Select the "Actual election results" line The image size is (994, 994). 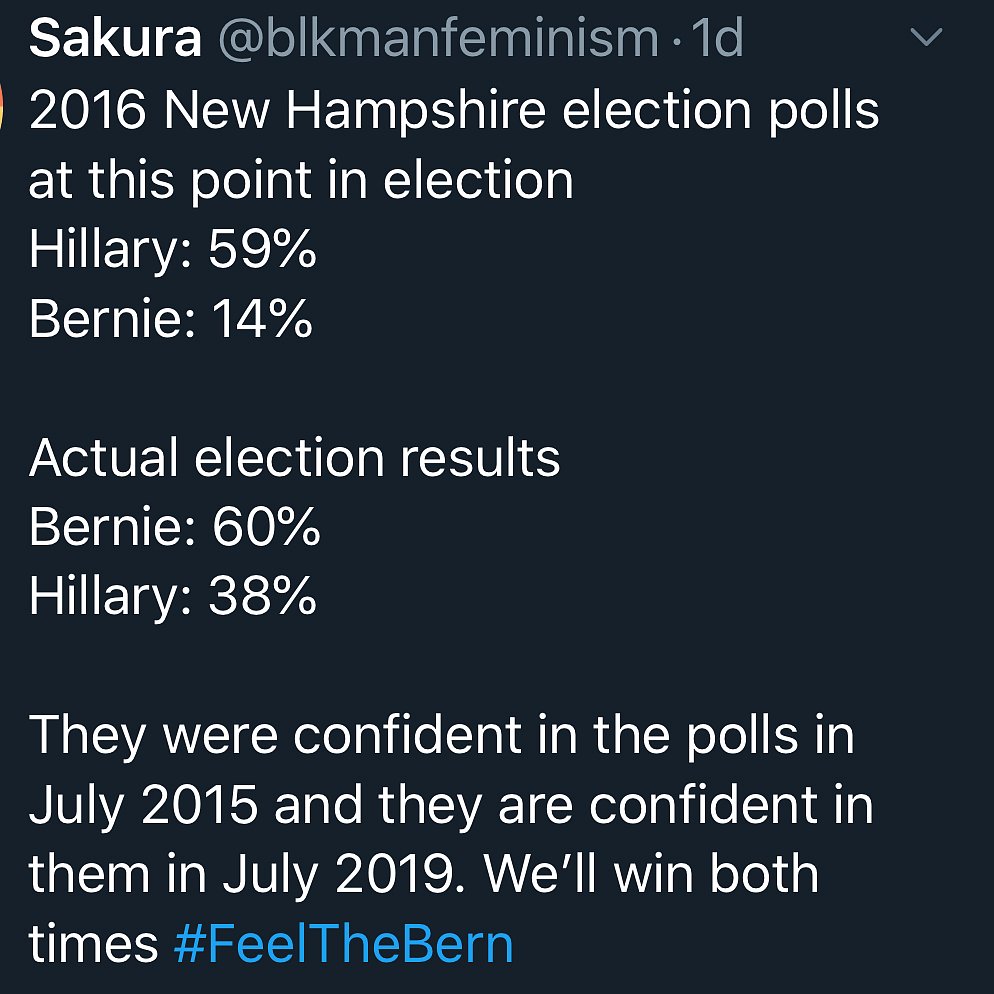click(295, 458)
